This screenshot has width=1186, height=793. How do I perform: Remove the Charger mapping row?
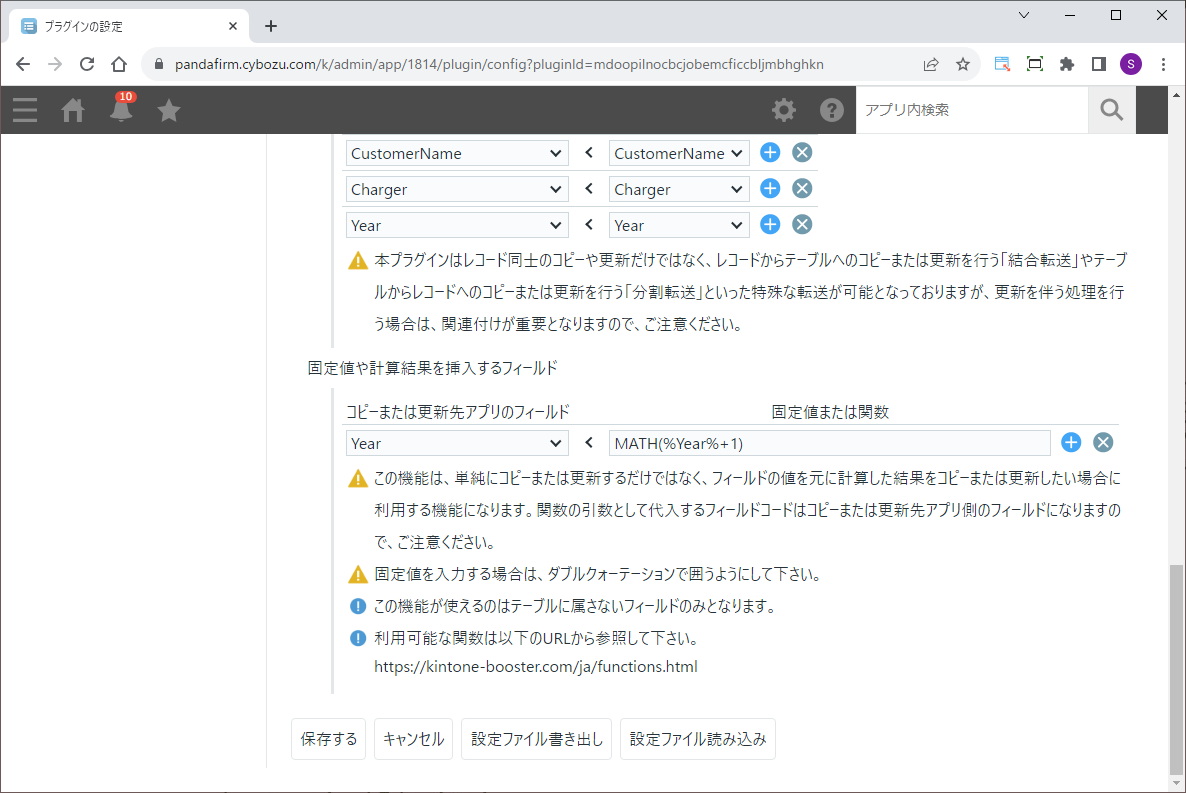(x=802, y=189)
